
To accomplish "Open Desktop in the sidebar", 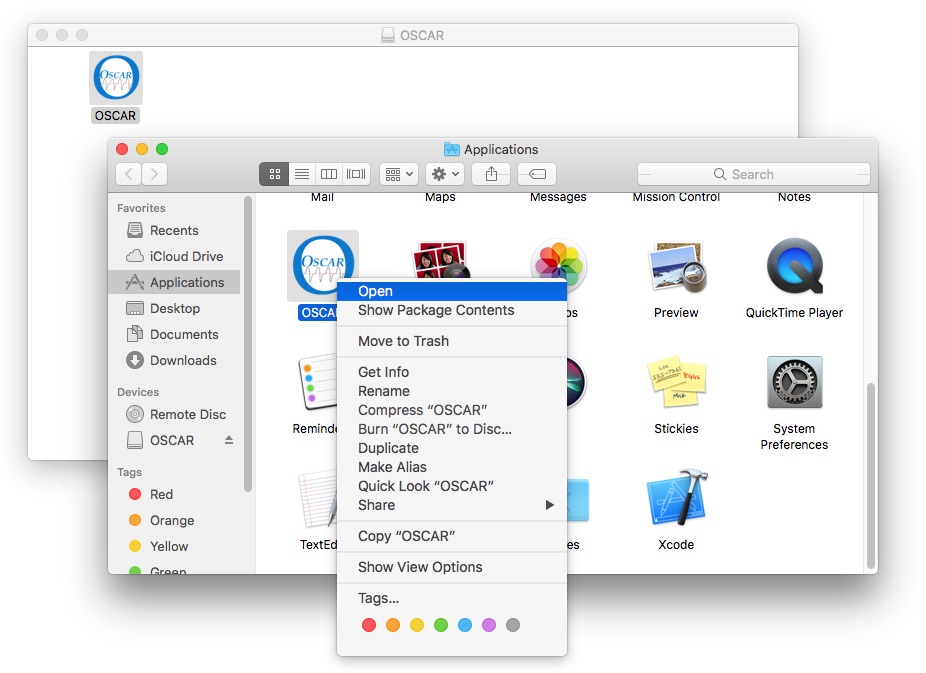I will coord(174,308).
